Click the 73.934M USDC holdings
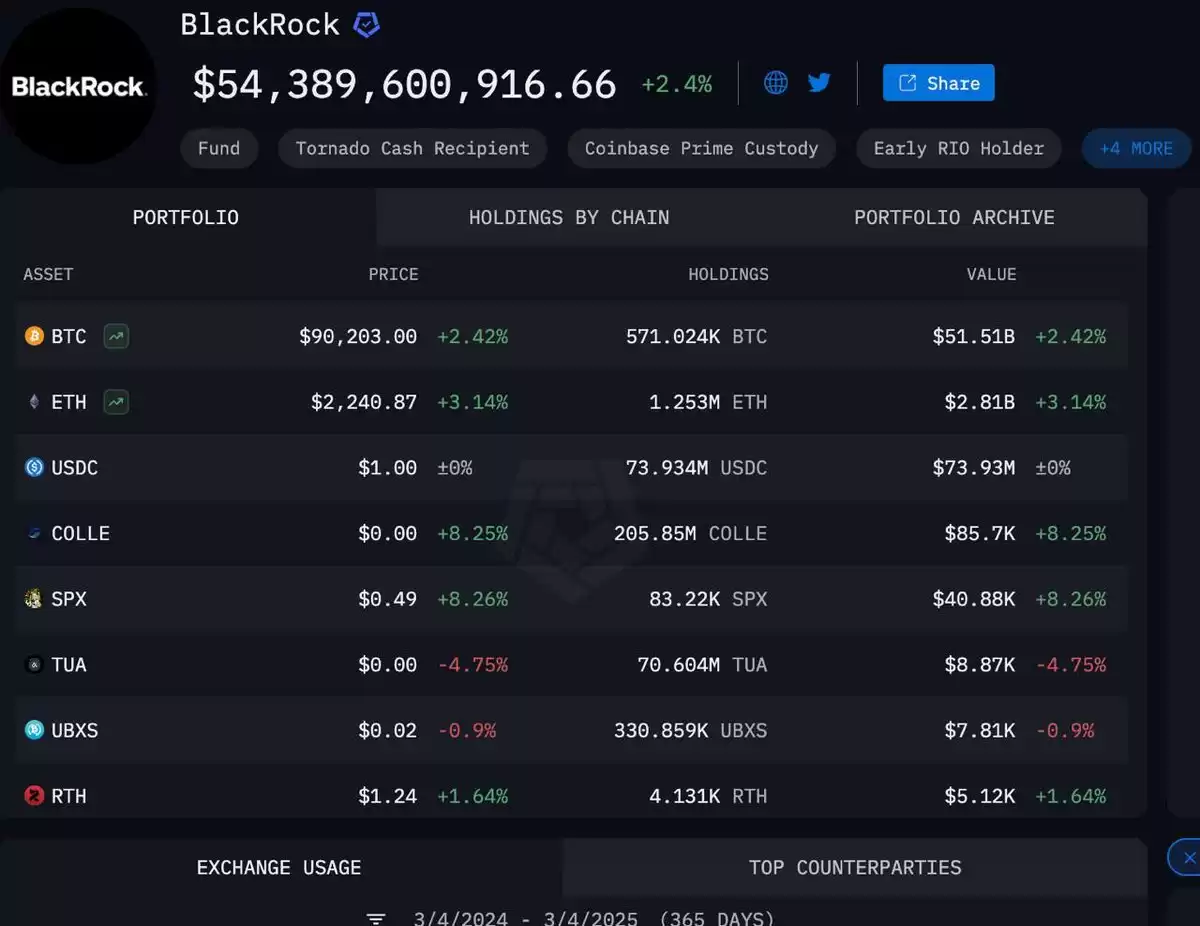 tap(696, 467)
